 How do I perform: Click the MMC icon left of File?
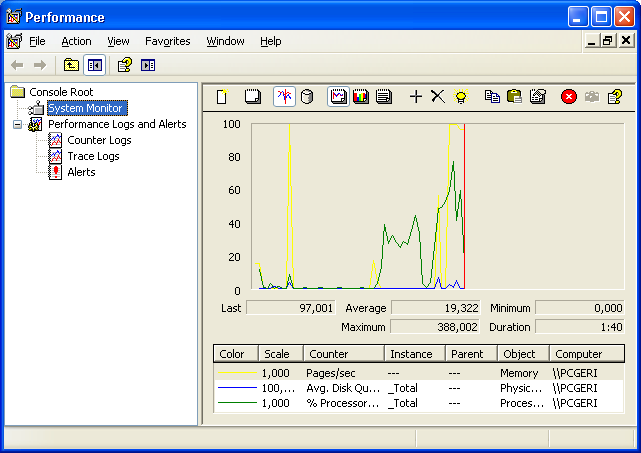(x=14, y=41)
